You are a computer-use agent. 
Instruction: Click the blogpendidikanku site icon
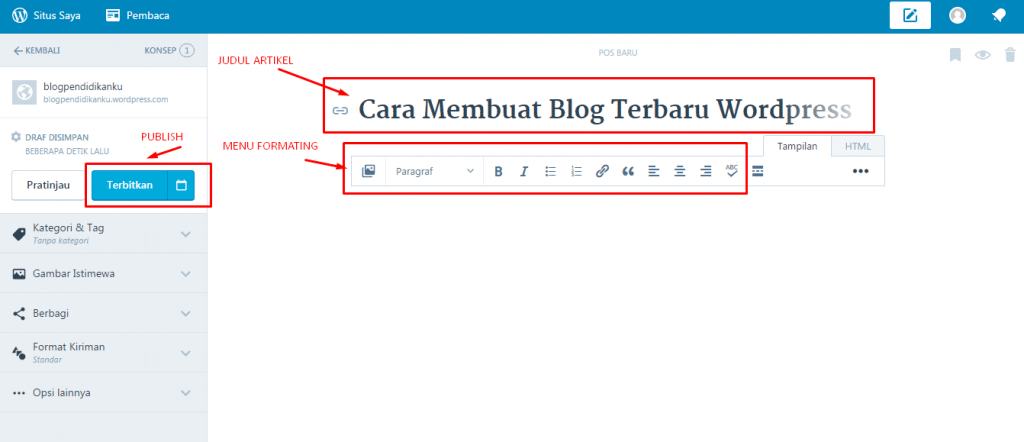click(23, 93)
